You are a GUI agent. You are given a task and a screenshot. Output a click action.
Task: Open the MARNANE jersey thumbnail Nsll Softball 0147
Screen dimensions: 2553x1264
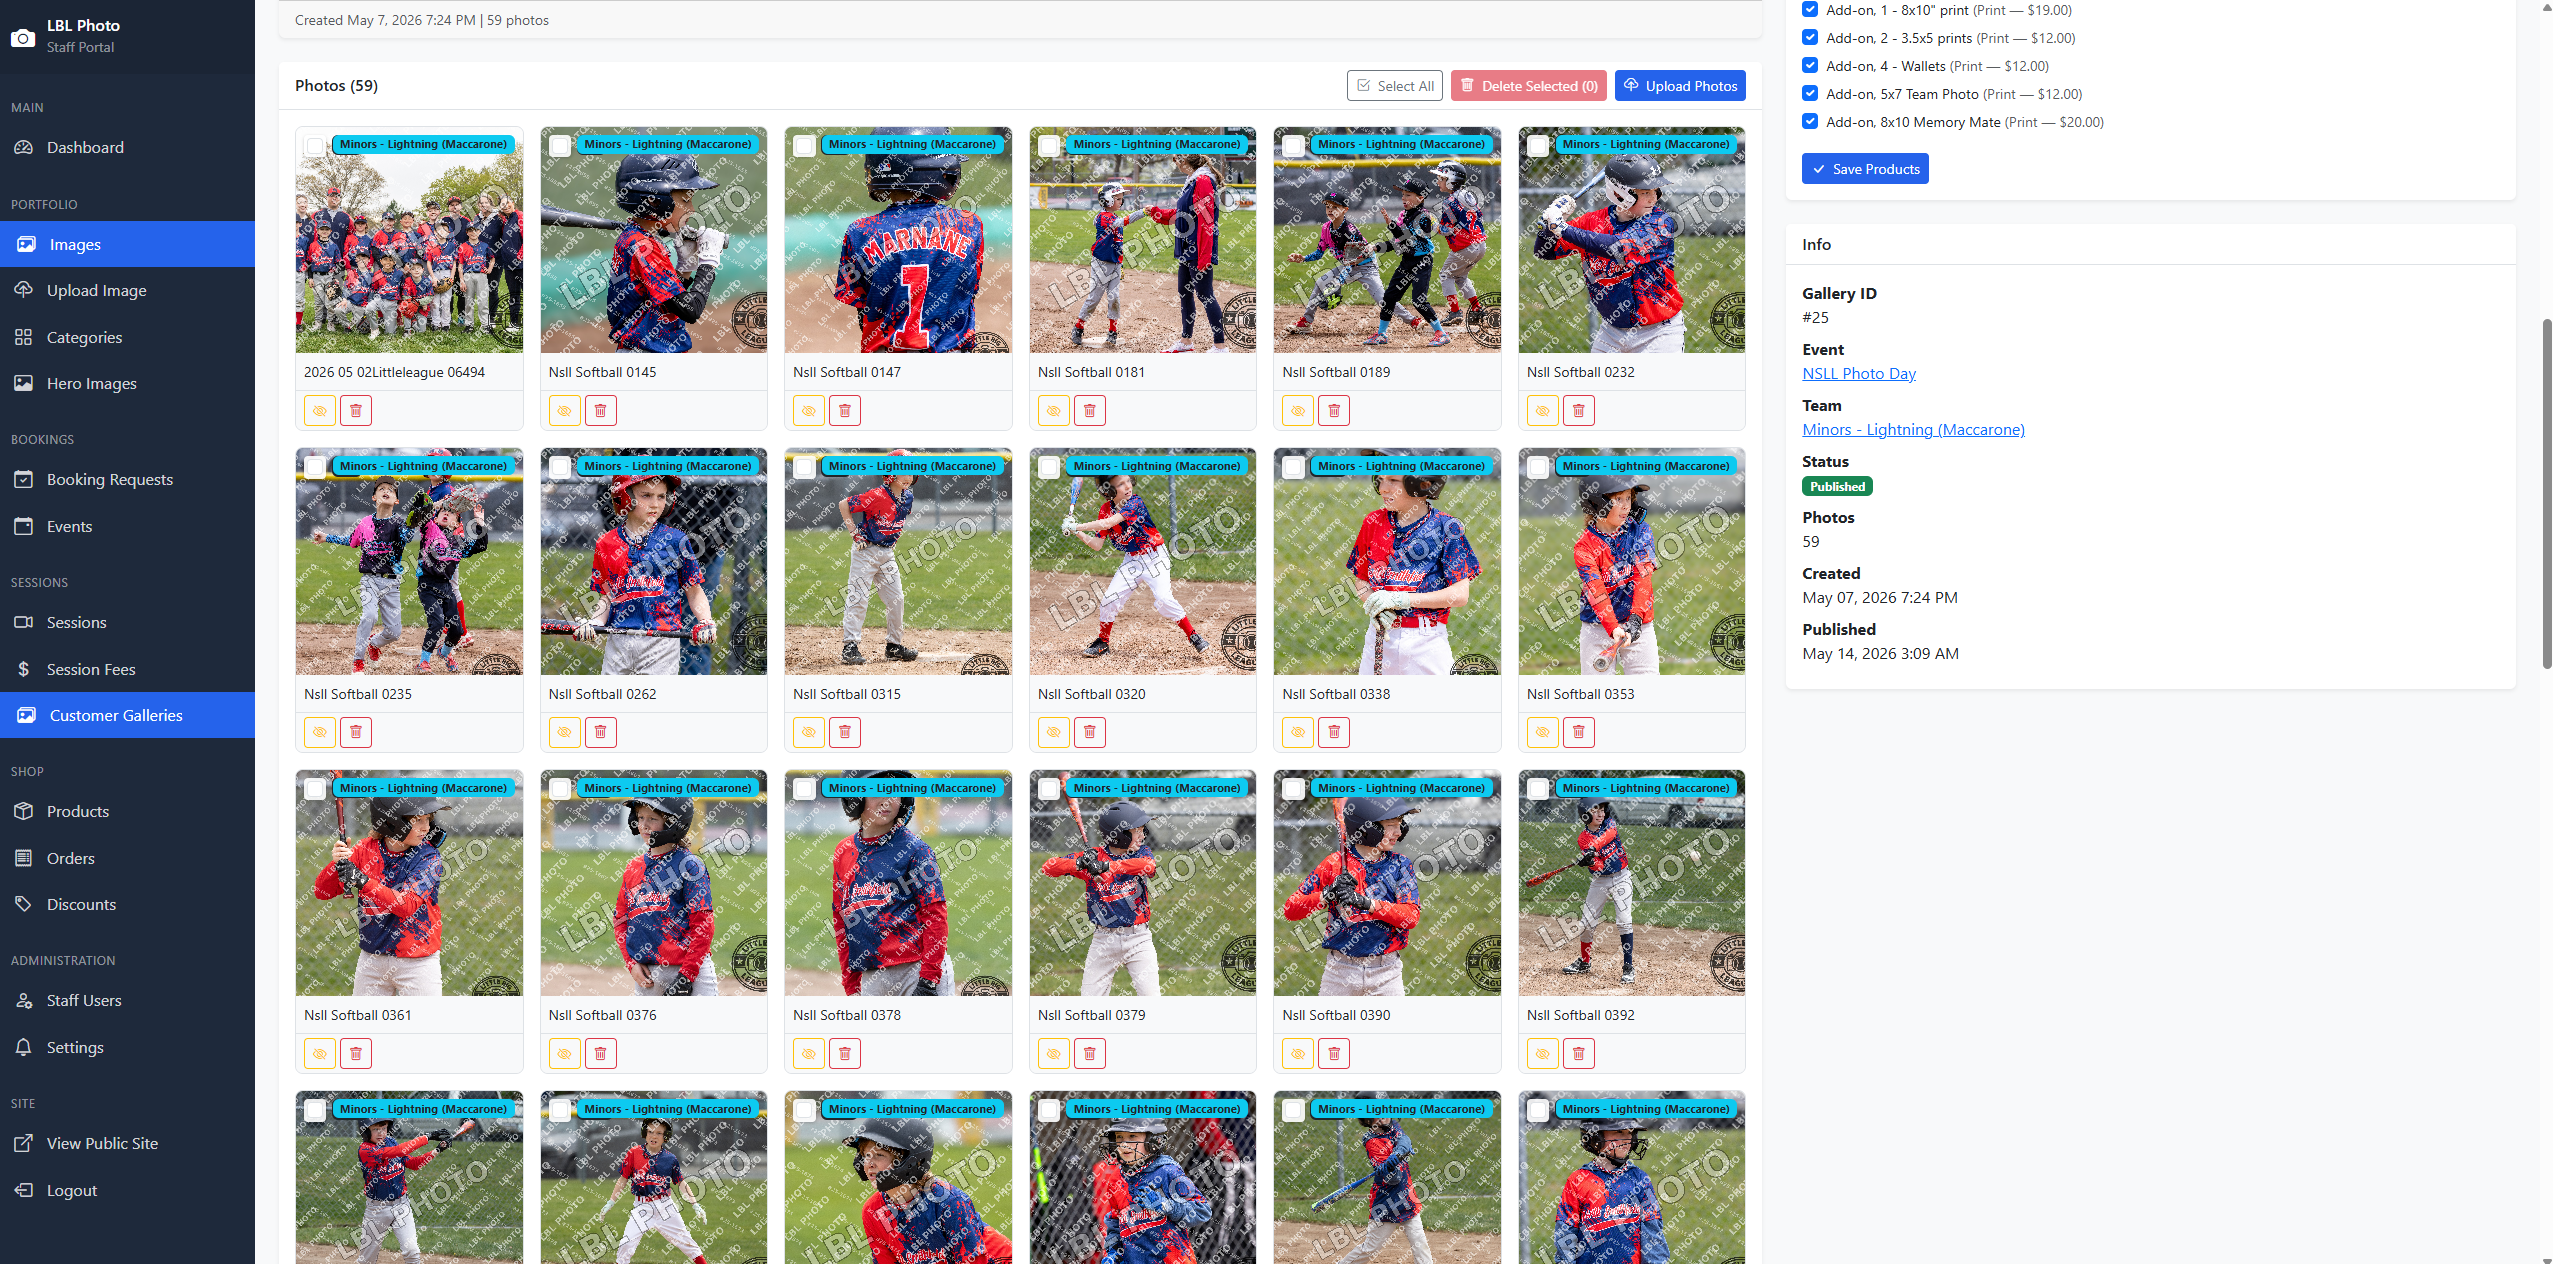[898, 240]
